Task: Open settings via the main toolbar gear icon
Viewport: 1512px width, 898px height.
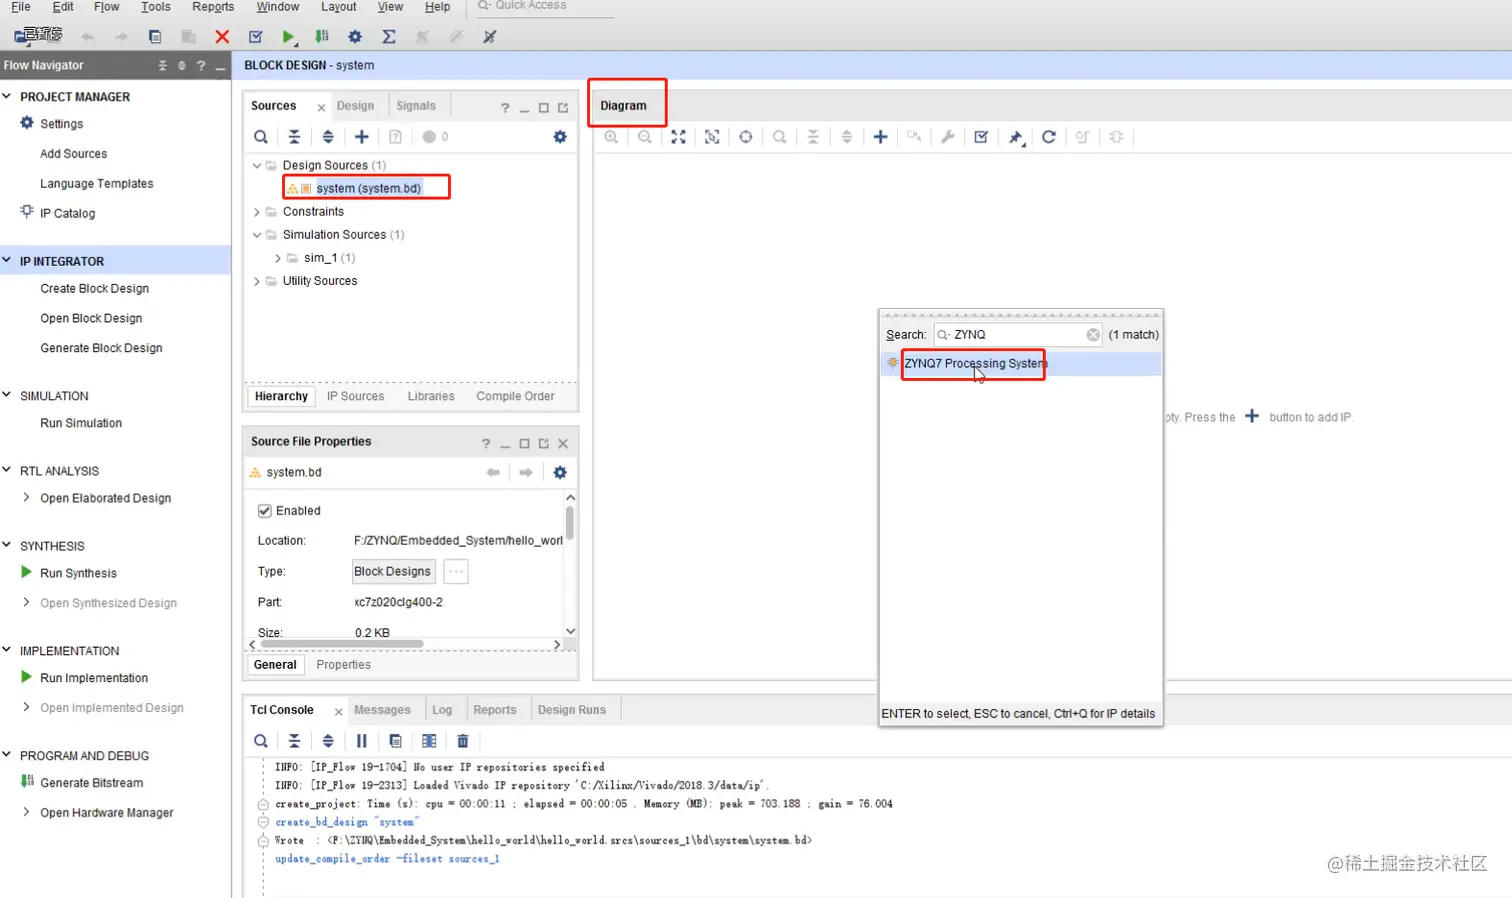Action: tap(355, 37)
